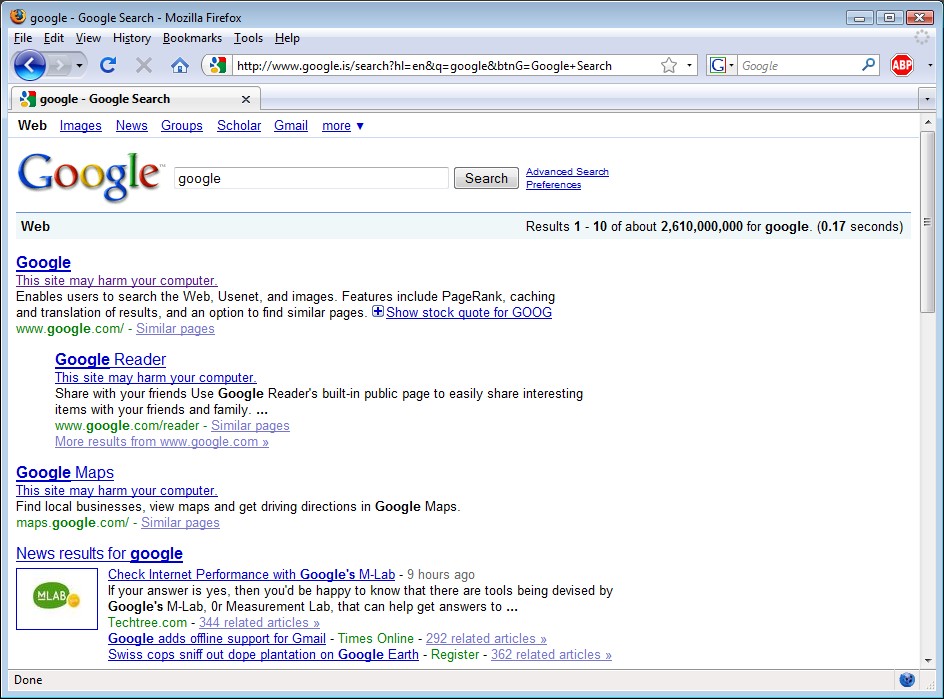Click the vertical scrollbar up arrow
The height and width of the screenshot is (699, 944).
927,122
